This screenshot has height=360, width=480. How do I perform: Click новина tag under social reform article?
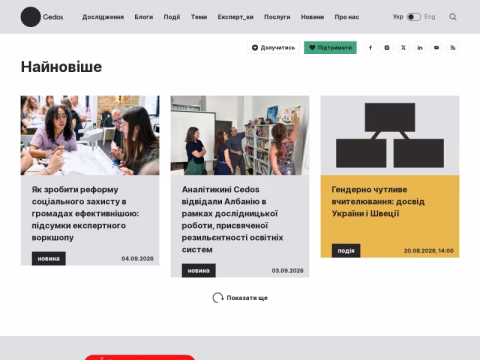49,259
